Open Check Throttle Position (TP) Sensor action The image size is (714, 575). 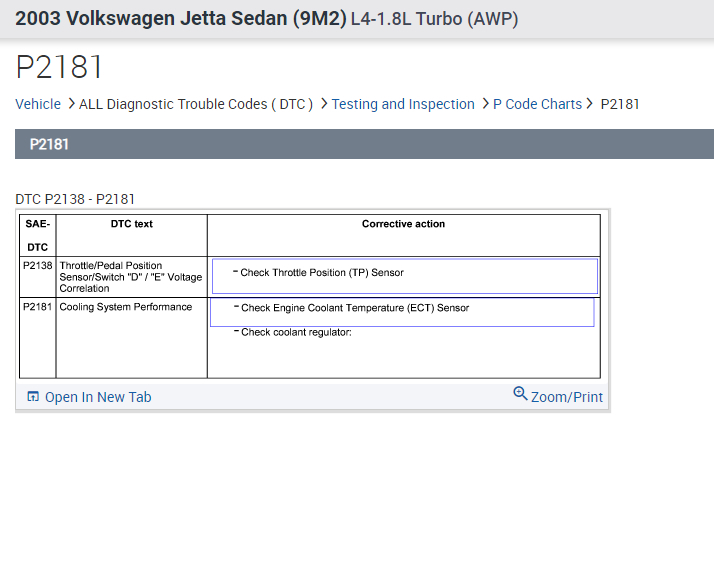[x=405, y=276]
